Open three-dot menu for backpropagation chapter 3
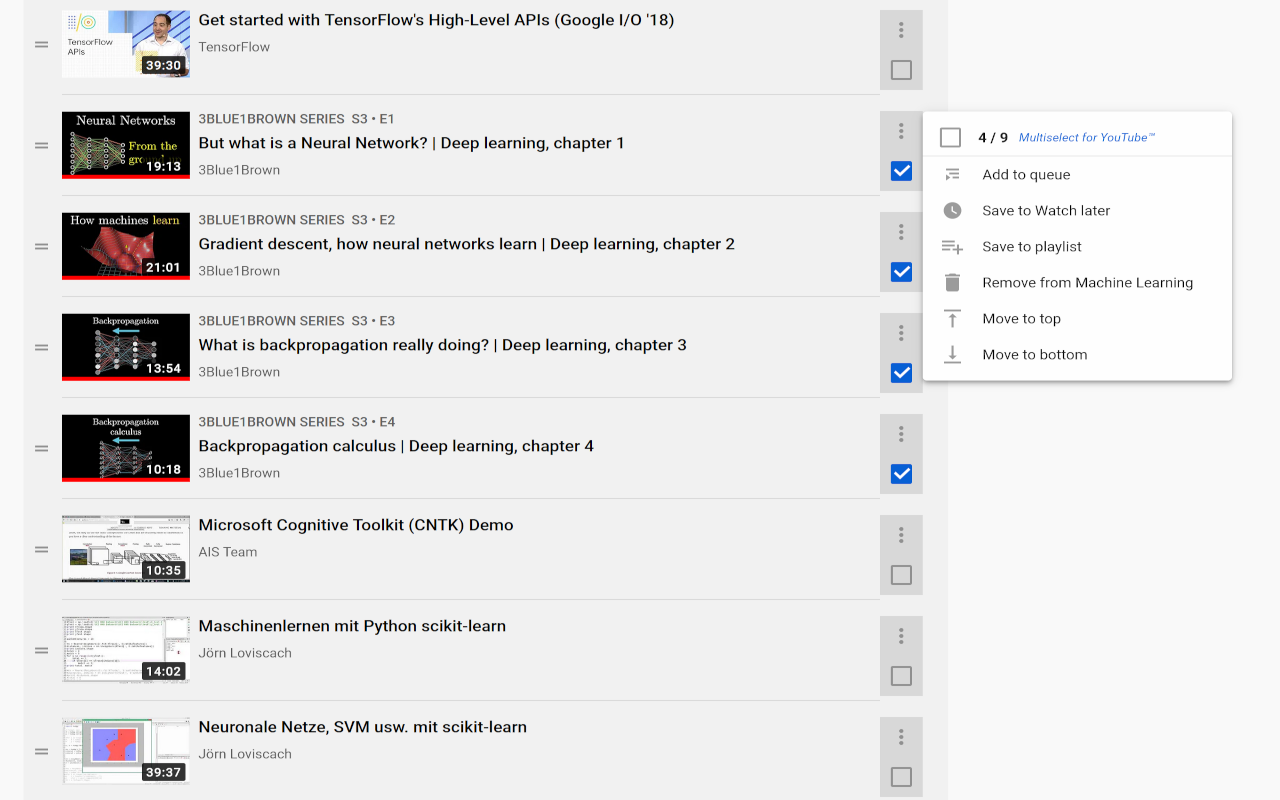Viewport: 1280px width, 800px height. 901,333
